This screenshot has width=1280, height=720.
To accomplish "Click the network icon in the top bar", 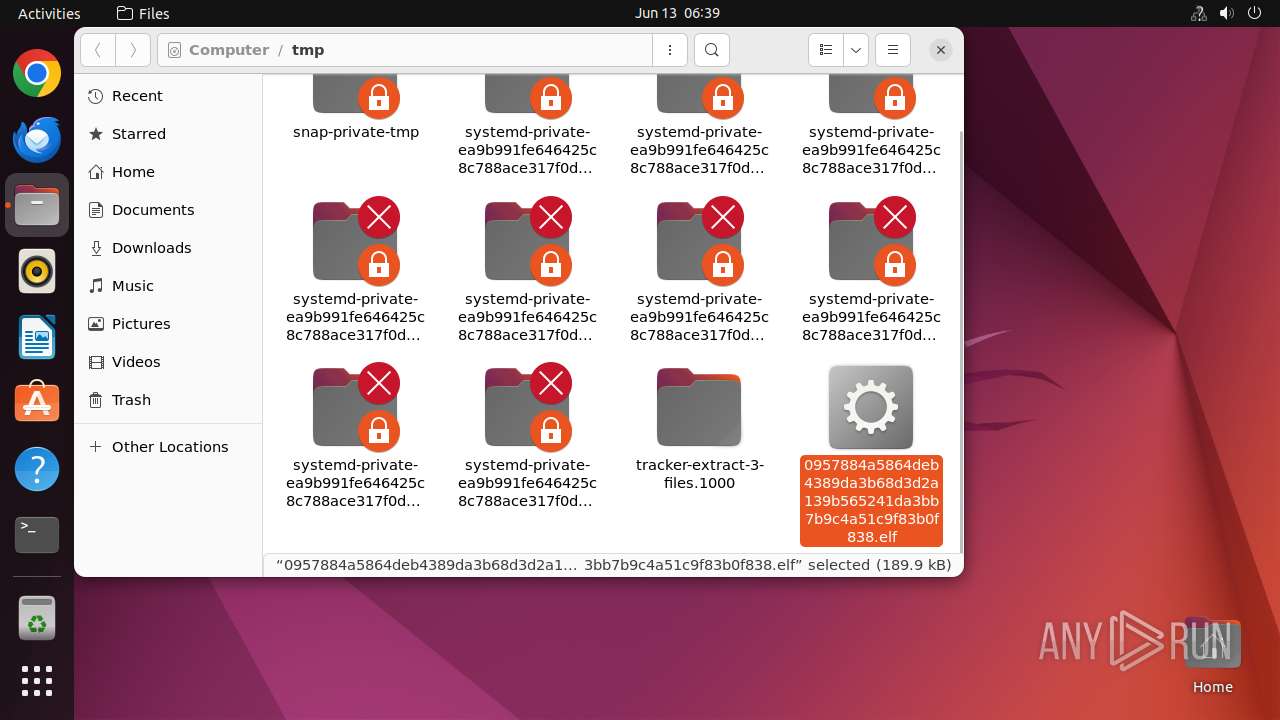I will pyautogui.click(x=1199, y=13).
